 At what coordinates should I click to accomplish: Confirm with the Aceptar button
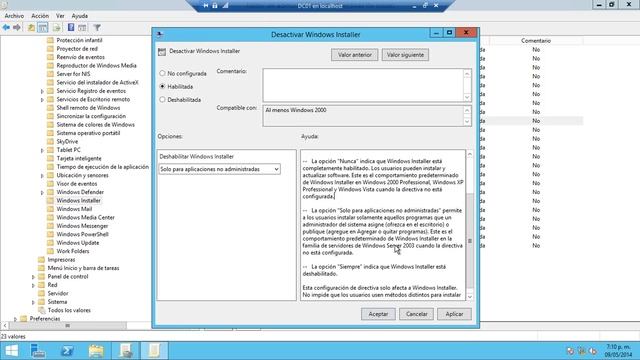(x=378, y=314)
